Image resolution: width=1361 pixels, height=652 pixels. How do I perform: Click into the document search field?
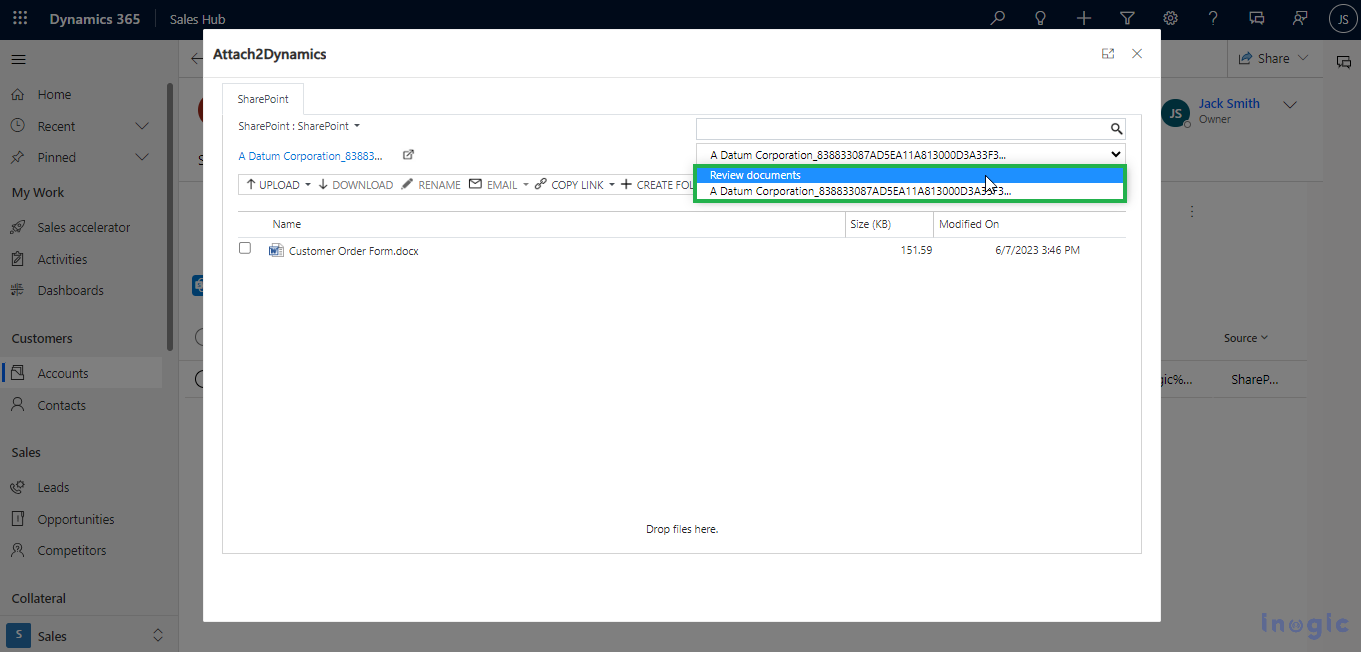(x=900, y=129)
